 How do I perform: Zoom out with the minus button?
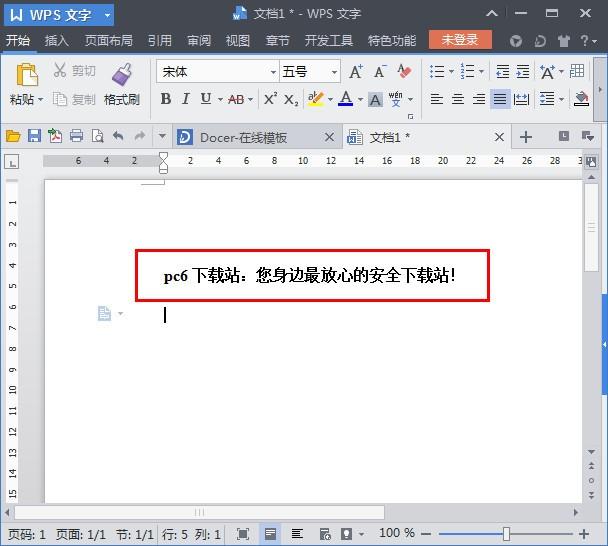coord(426,534)
